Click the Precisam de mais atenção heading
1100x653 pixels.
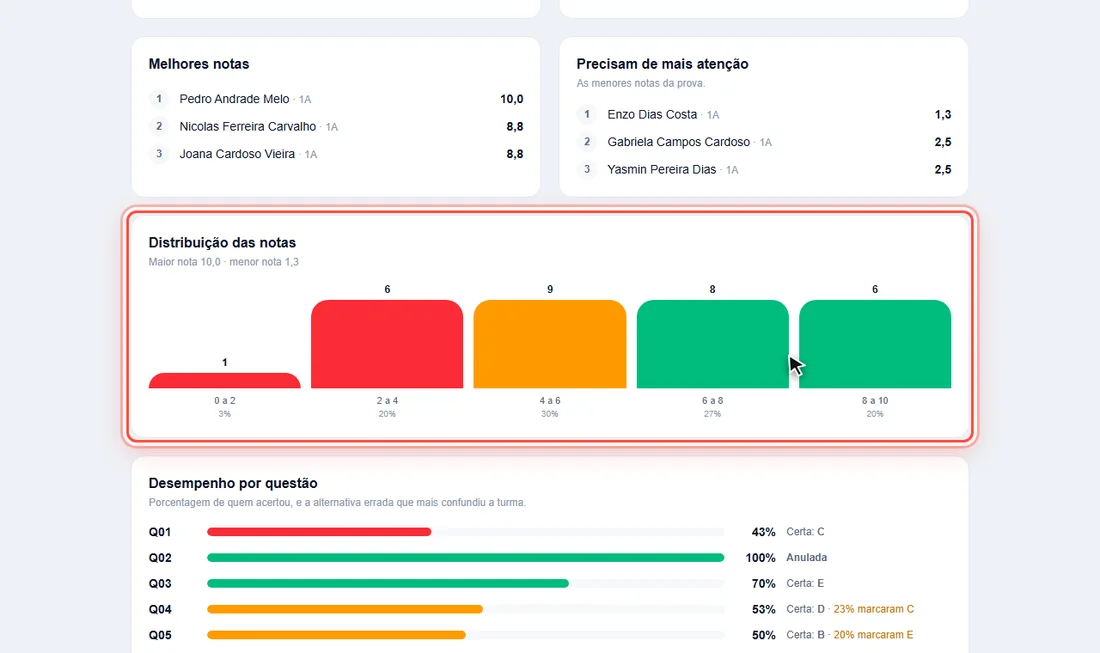tap(662, 64)
